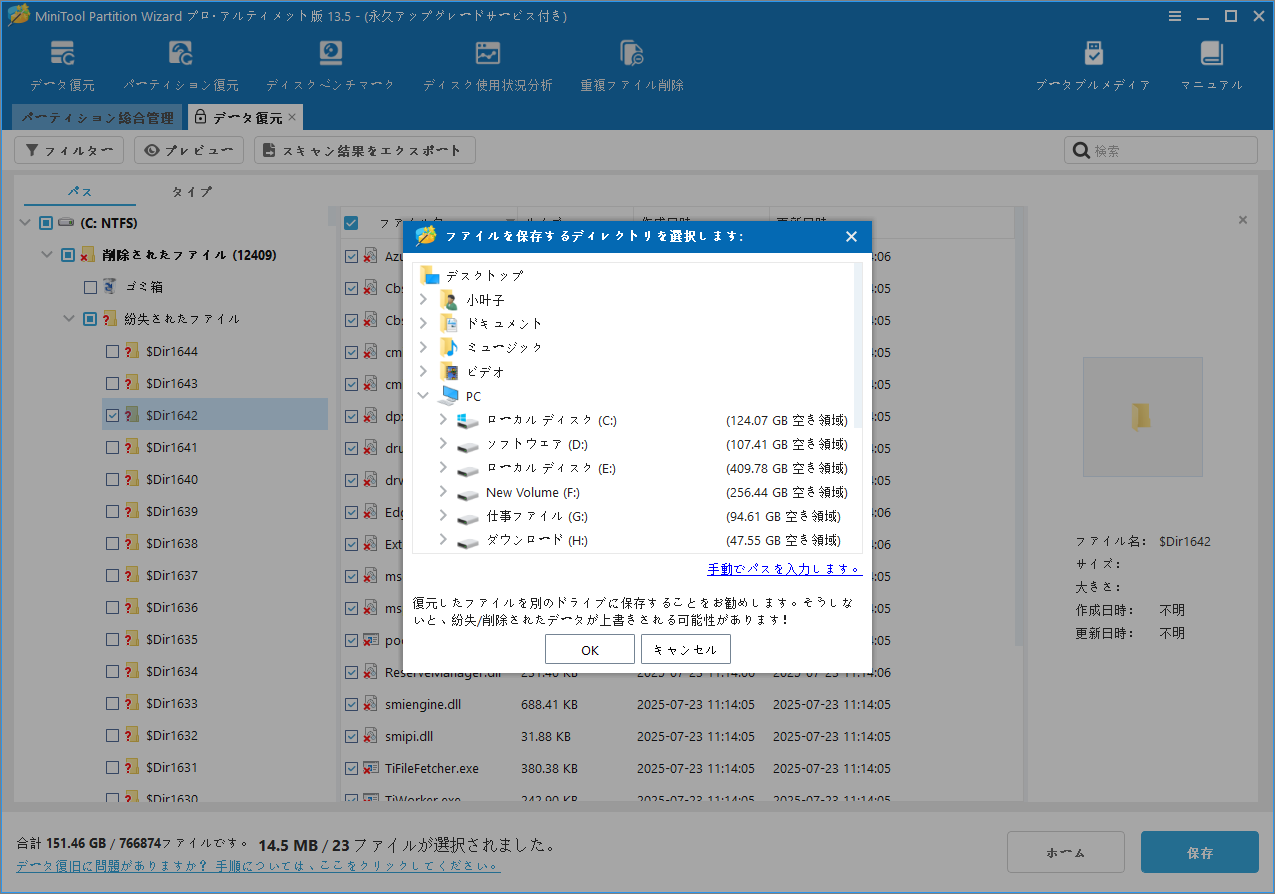Select the パーティション復元 tool
The image size is (1275, 894).
(x=180, y=63)
